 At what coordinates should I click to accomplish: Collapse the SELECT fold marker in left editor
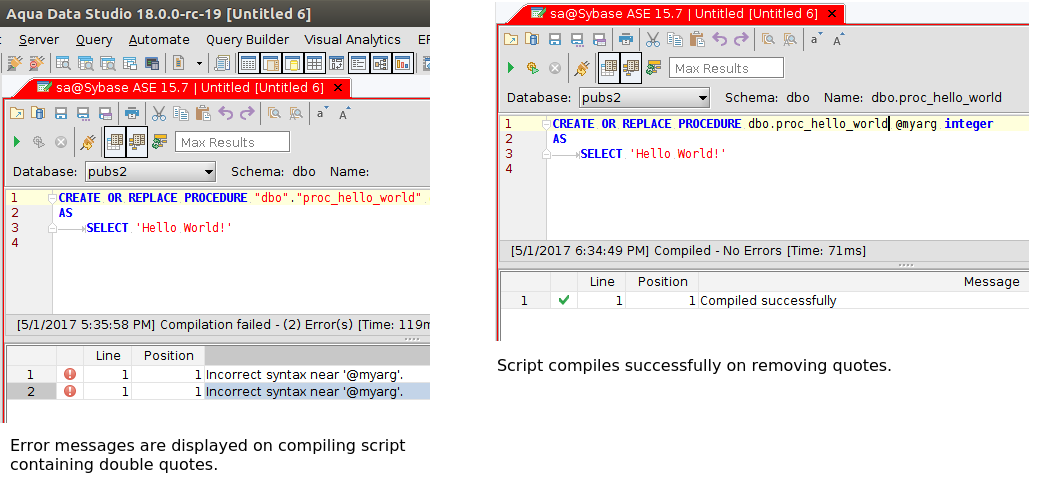[x=52, y=228]
